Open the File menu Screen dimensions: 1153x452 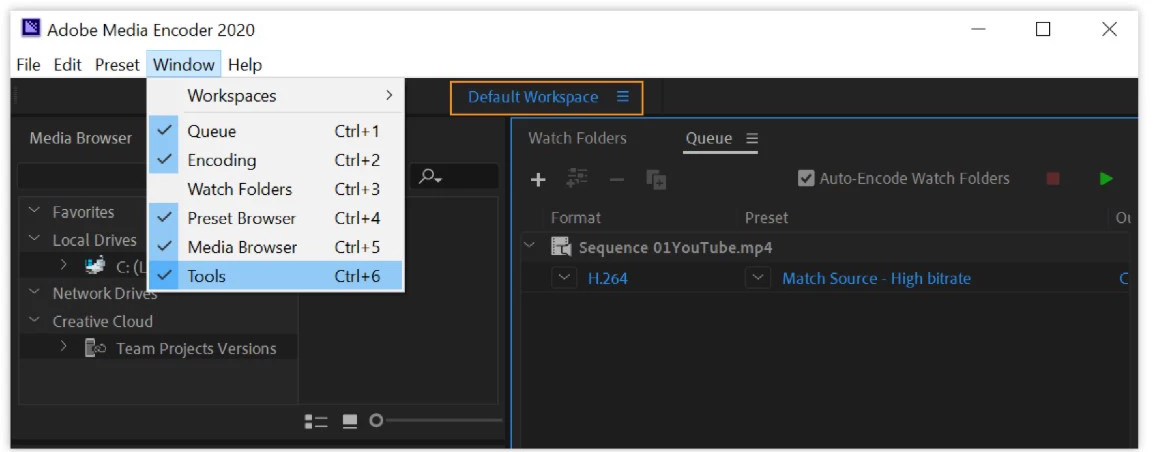click(x=28, y=65)
